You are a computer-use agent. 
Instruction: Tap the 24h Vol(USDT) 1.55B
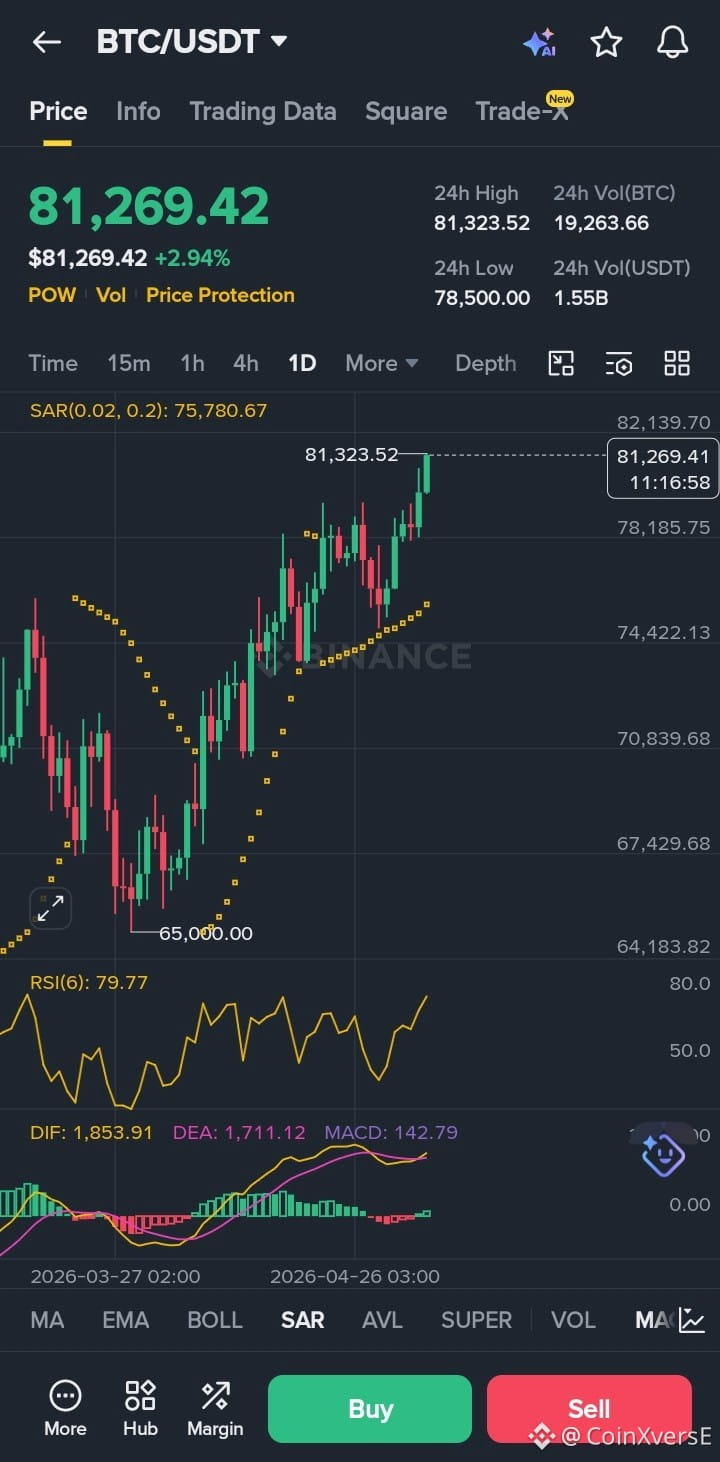pos(582,298)
